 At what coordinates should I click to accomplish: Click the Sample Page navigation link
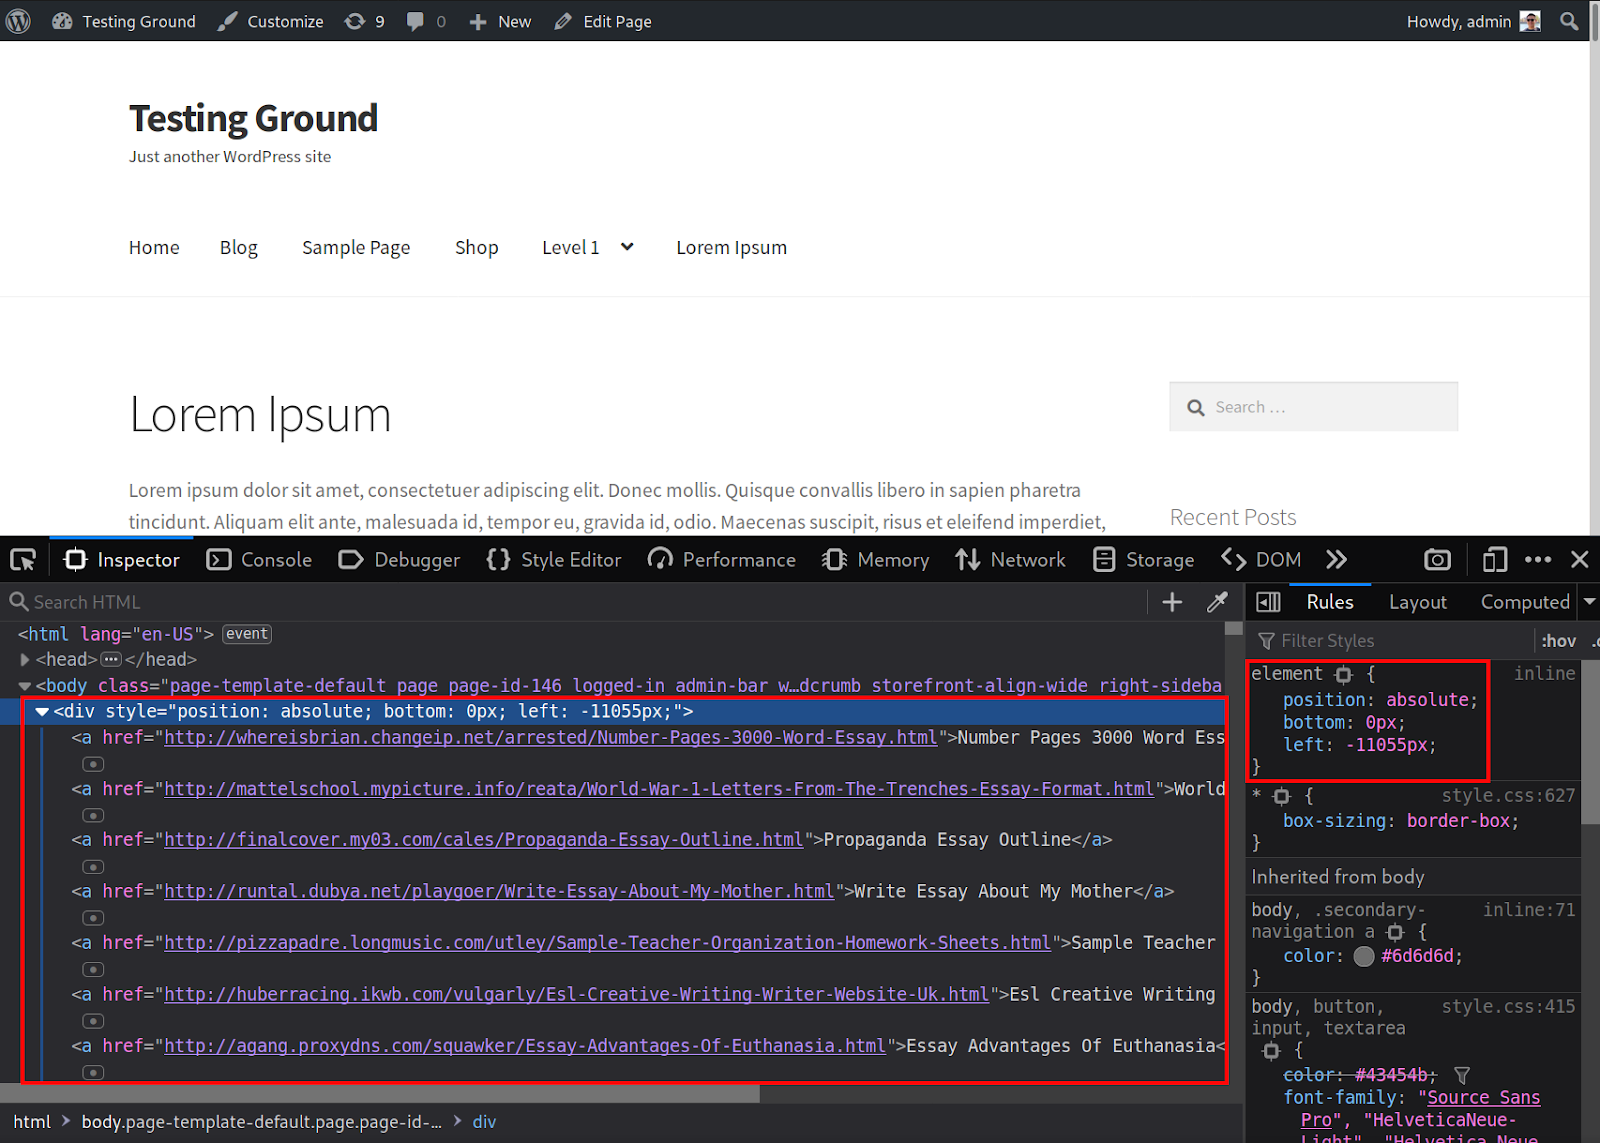(356, 248)
